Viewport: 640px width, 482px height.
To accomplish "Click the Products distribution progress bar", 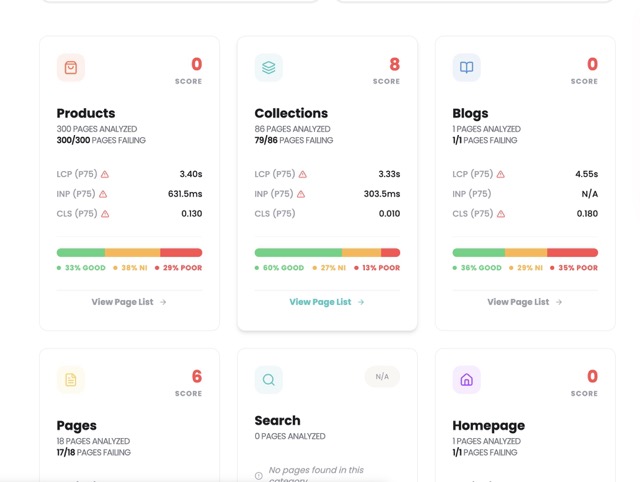I will [129, 253].
